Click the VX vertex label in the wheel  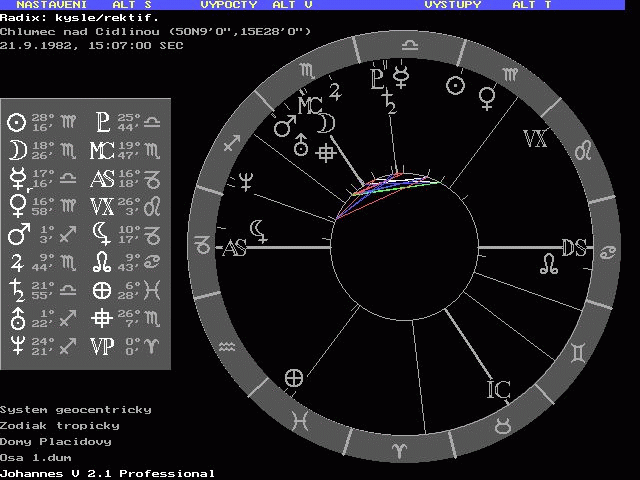point(535,139)
